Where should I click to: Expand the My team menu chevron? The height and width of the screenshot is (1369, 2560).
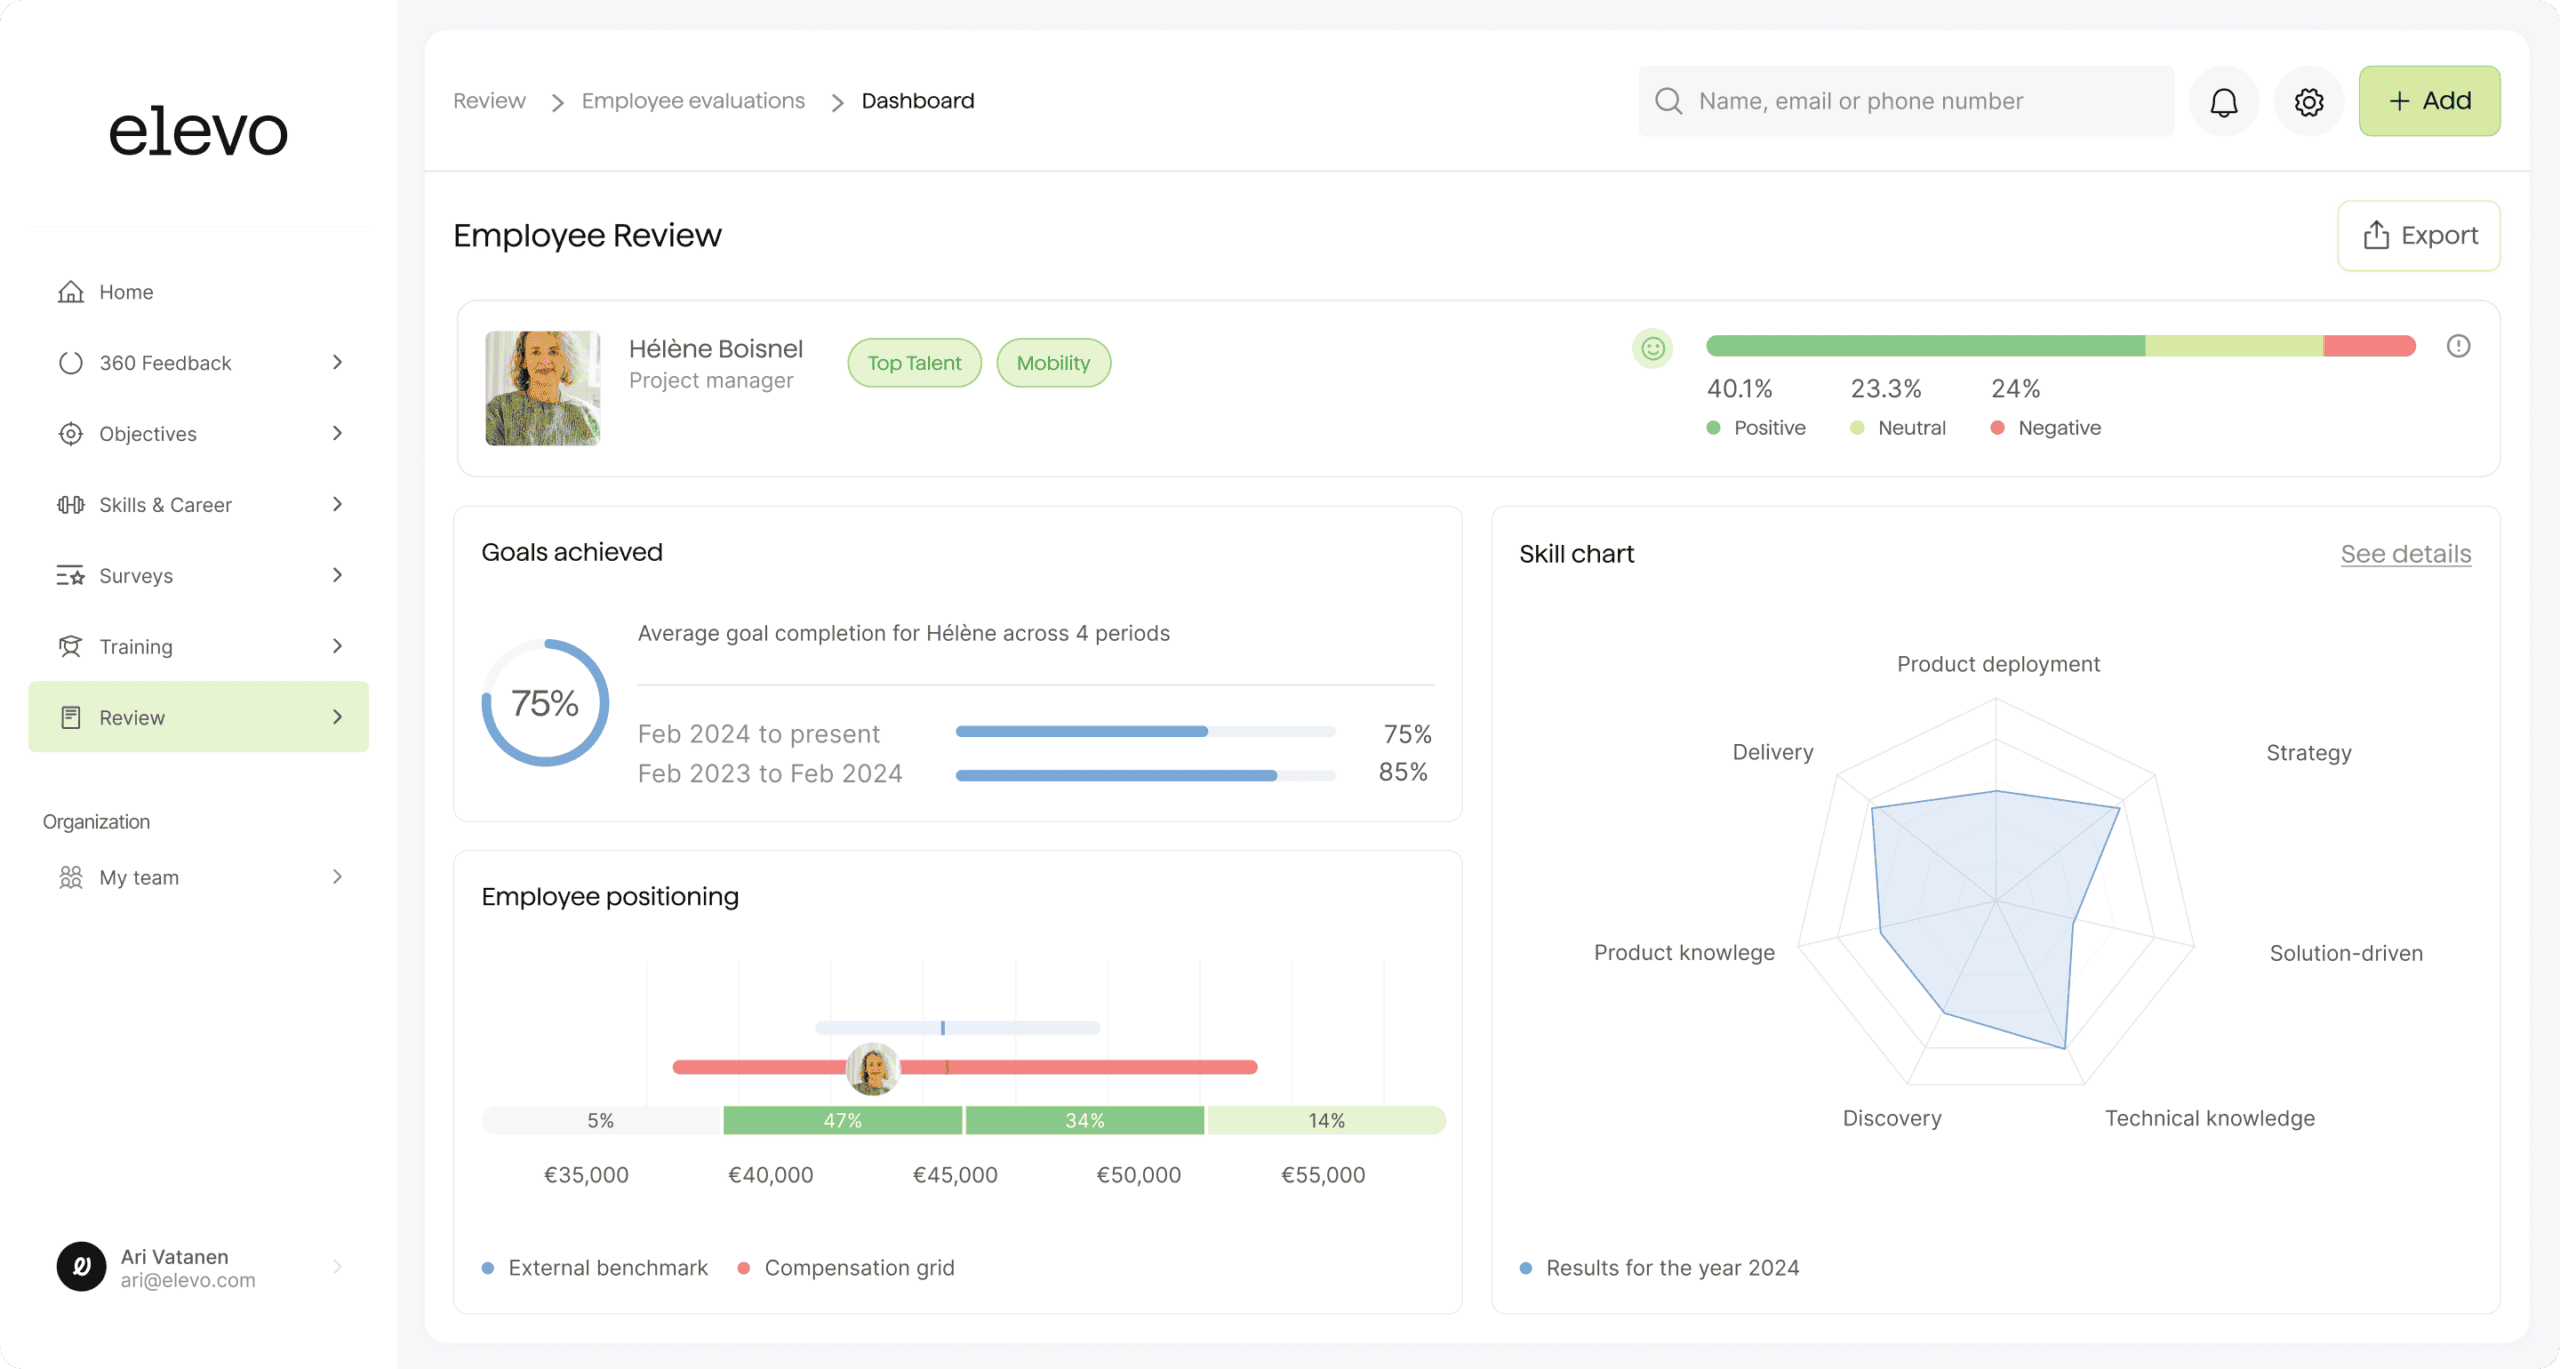[337, 877]
